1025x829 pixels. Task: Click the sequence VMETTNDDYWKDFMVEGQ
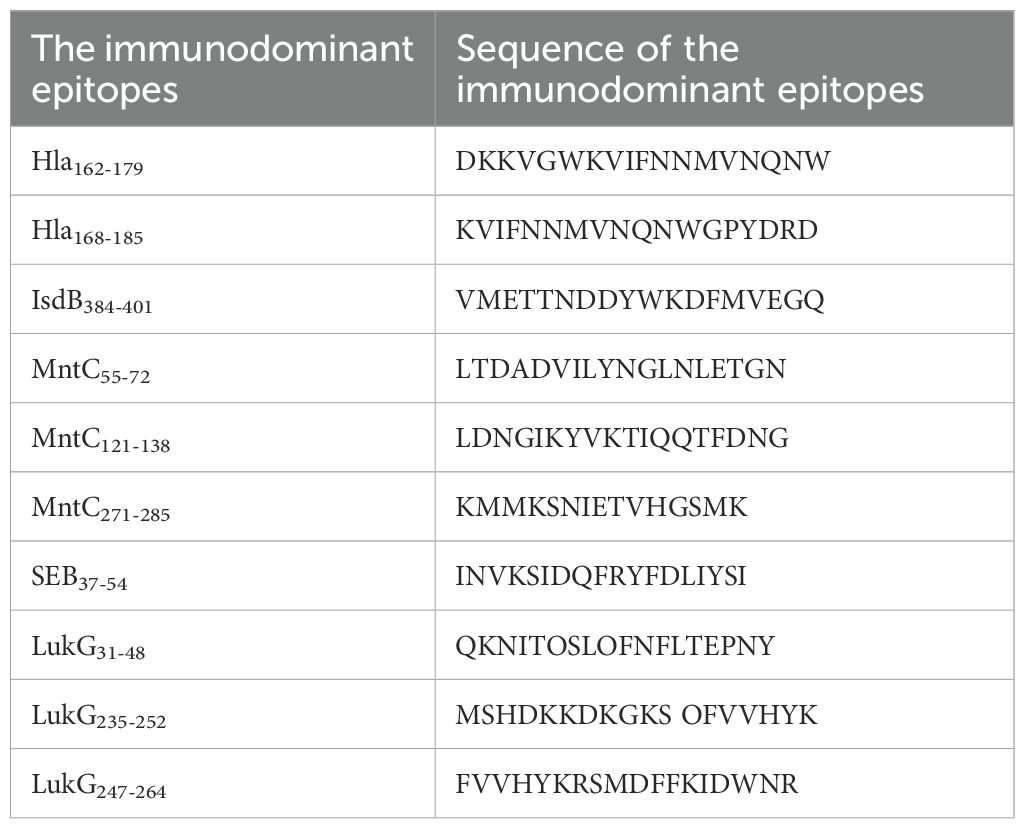(639, 299)
